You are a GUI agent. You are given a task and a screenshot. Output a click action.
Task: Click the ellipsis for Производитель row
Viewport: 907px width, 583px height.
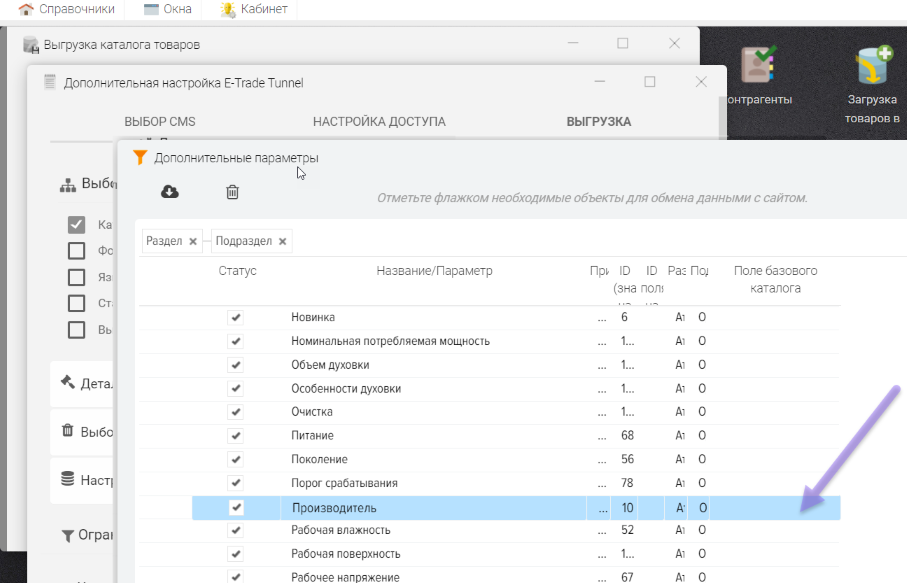pos(601,508)
